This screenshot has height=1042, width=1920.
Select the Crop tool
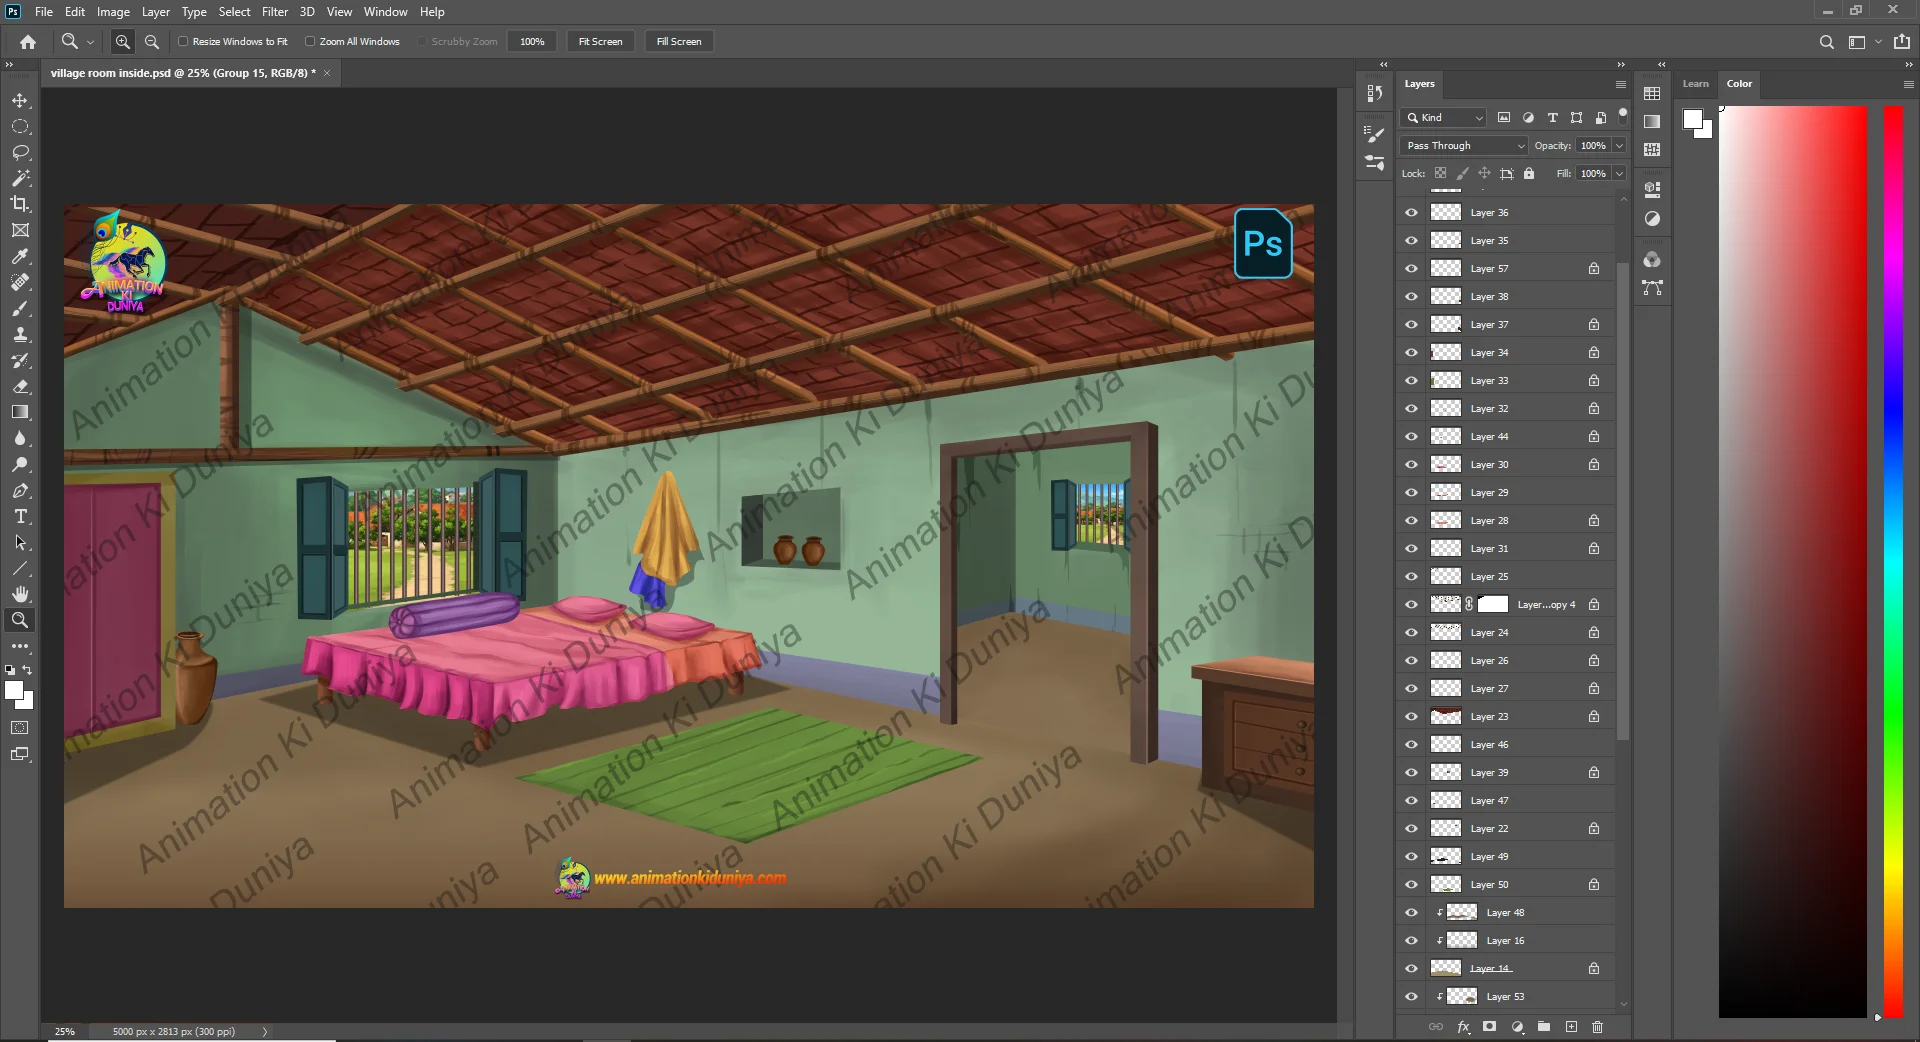pyautogui.click(x=20, y=204)
